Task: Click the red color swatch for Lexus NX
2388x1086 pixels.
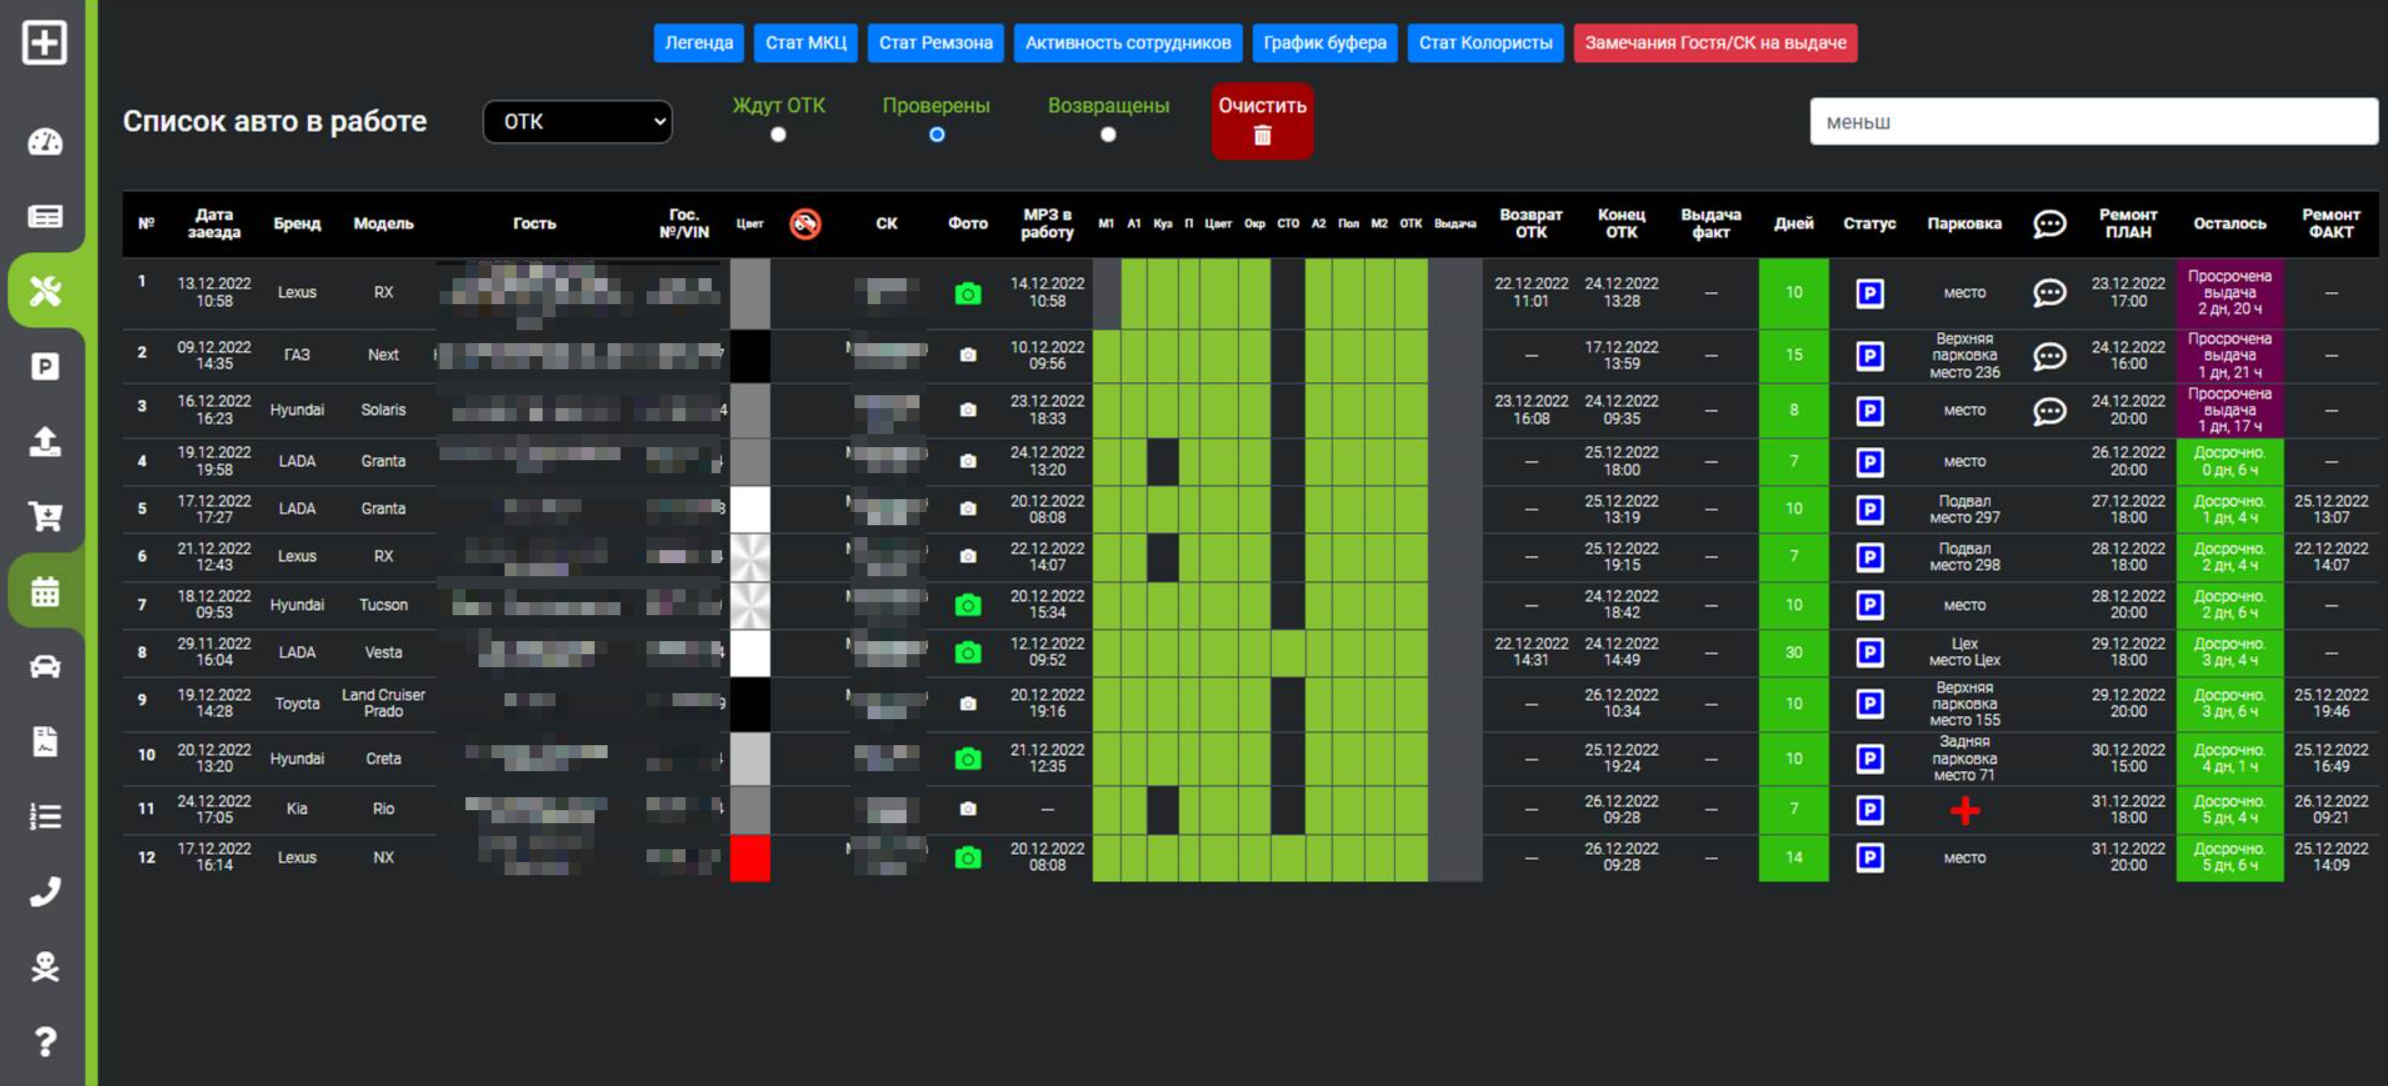Action: [750, 858]
